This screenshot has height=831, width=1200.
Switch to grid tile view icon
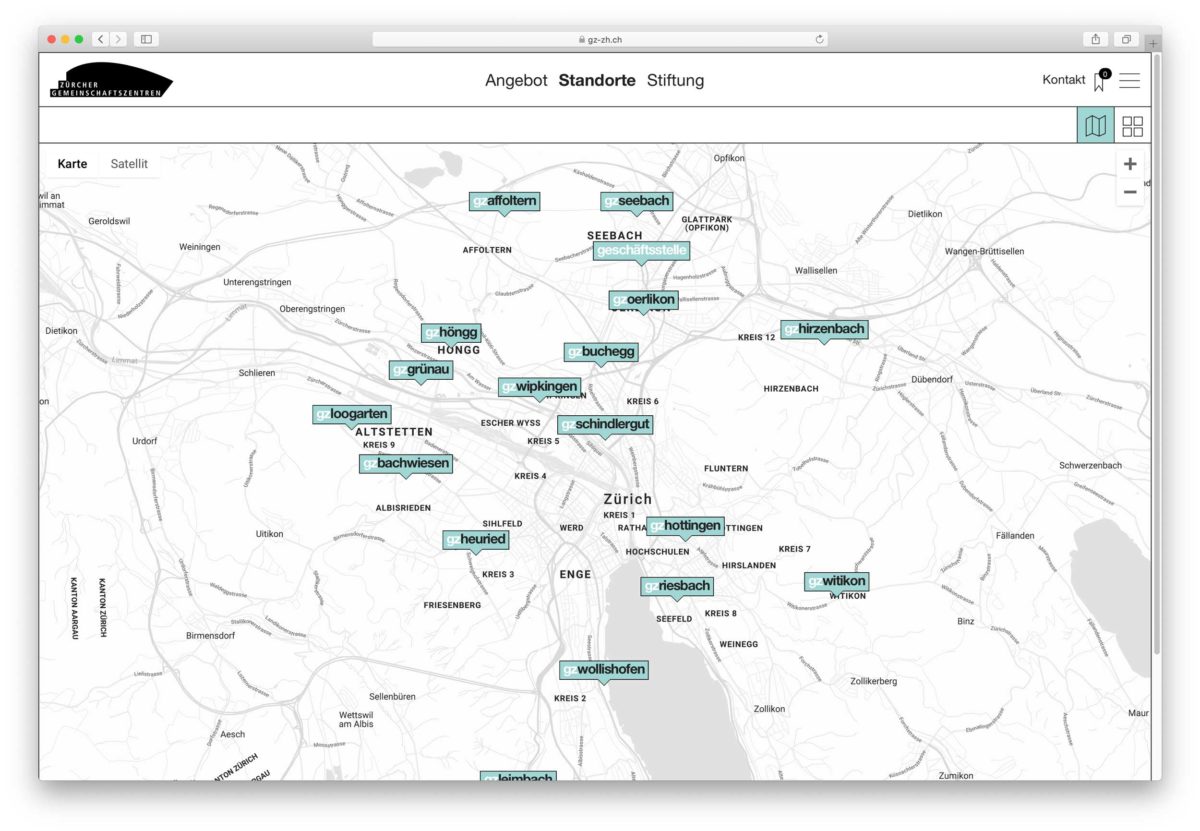point(1132,126)
